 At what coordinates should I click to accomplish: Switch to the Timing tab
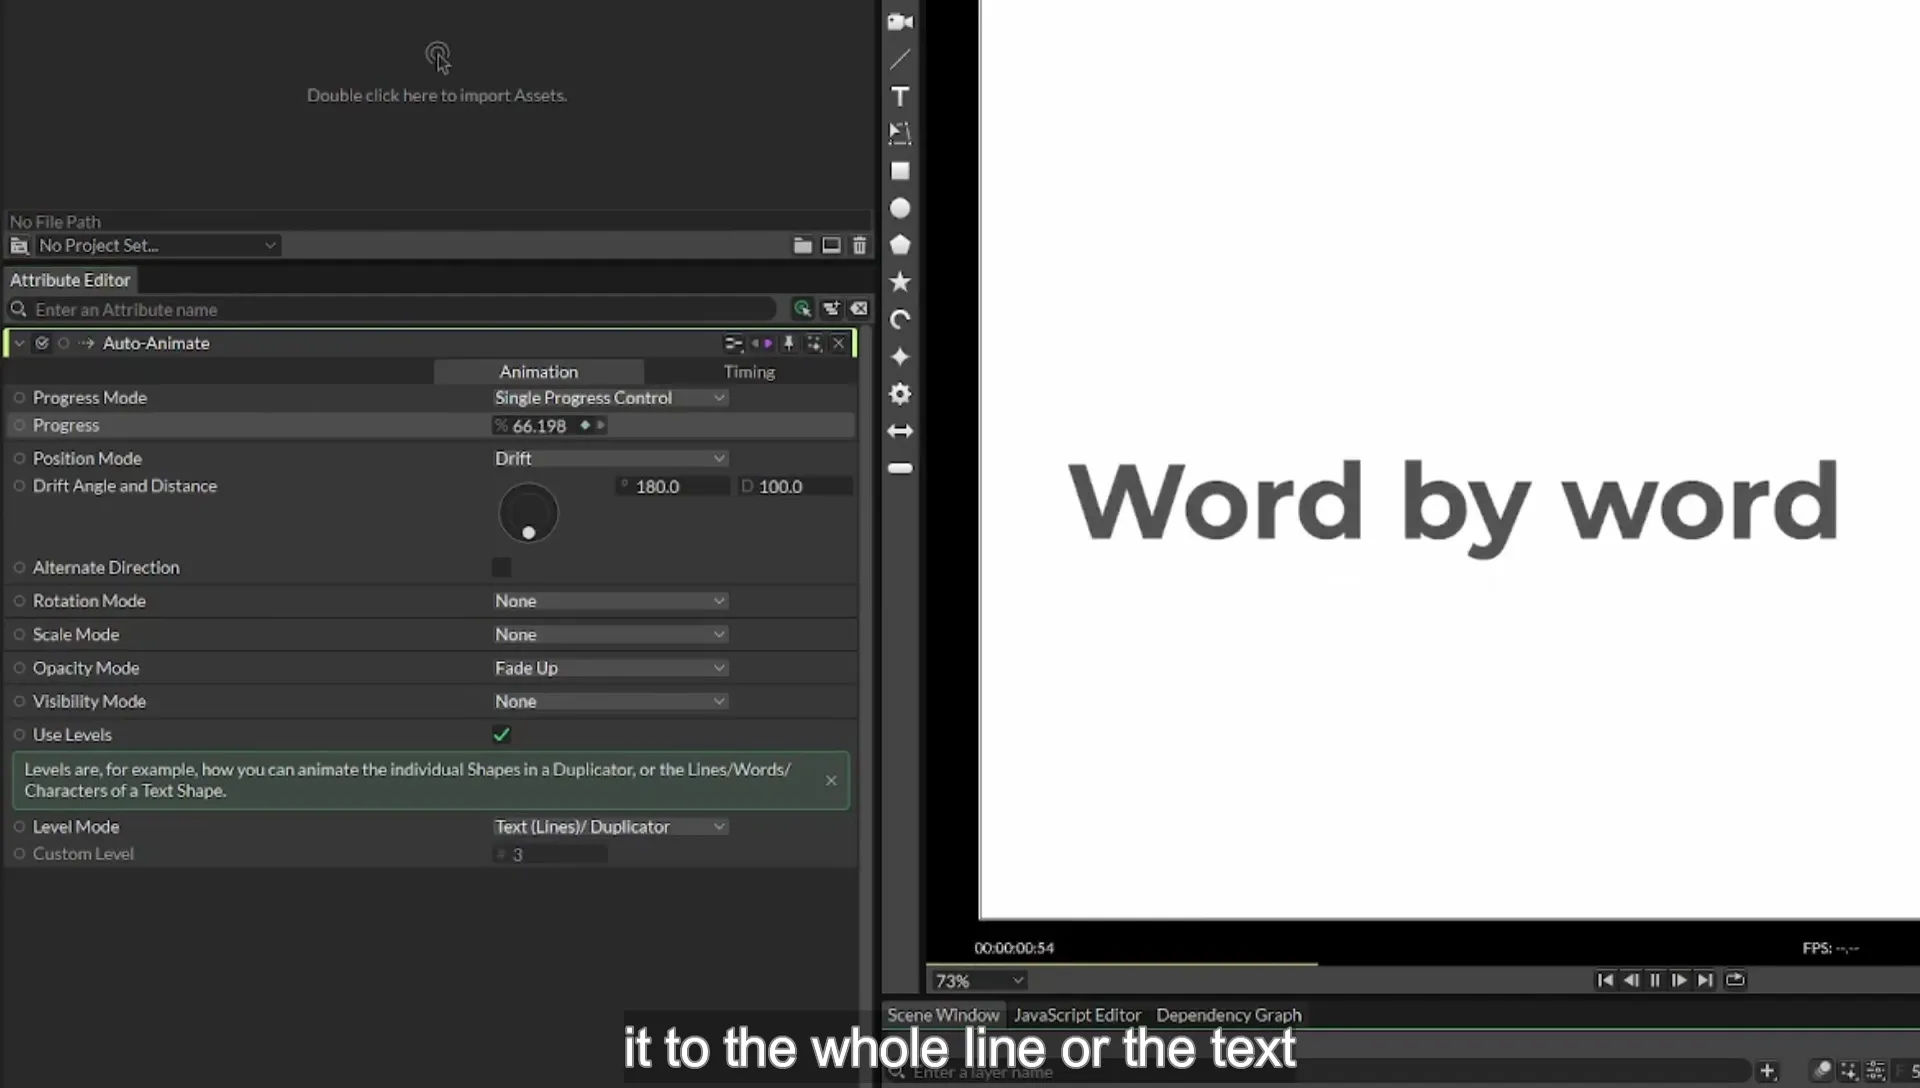pos(749,372)
